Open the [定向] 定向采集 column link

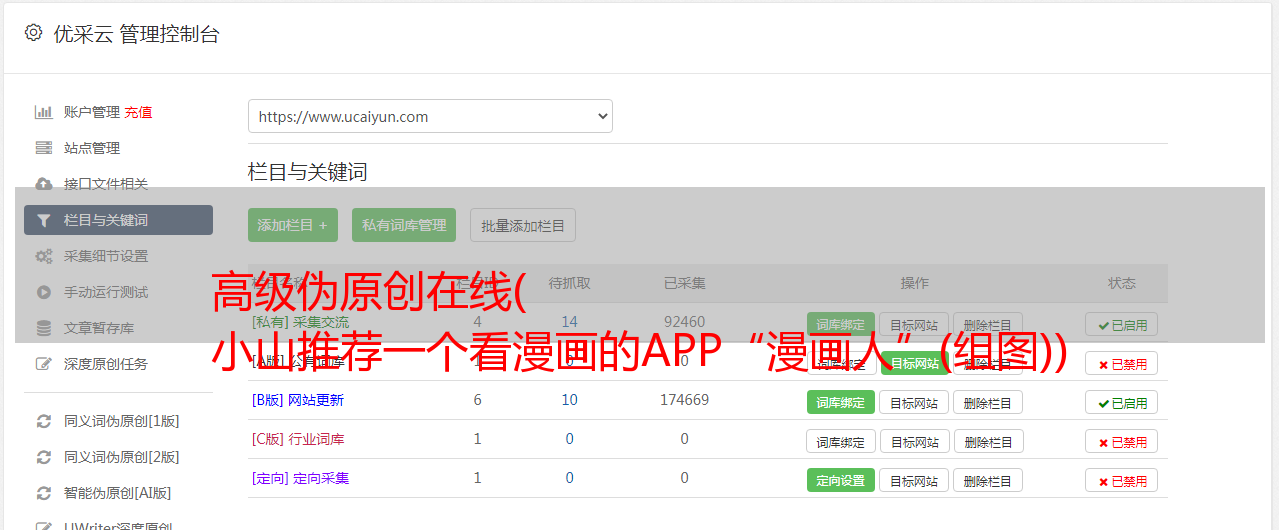point(301,478)
